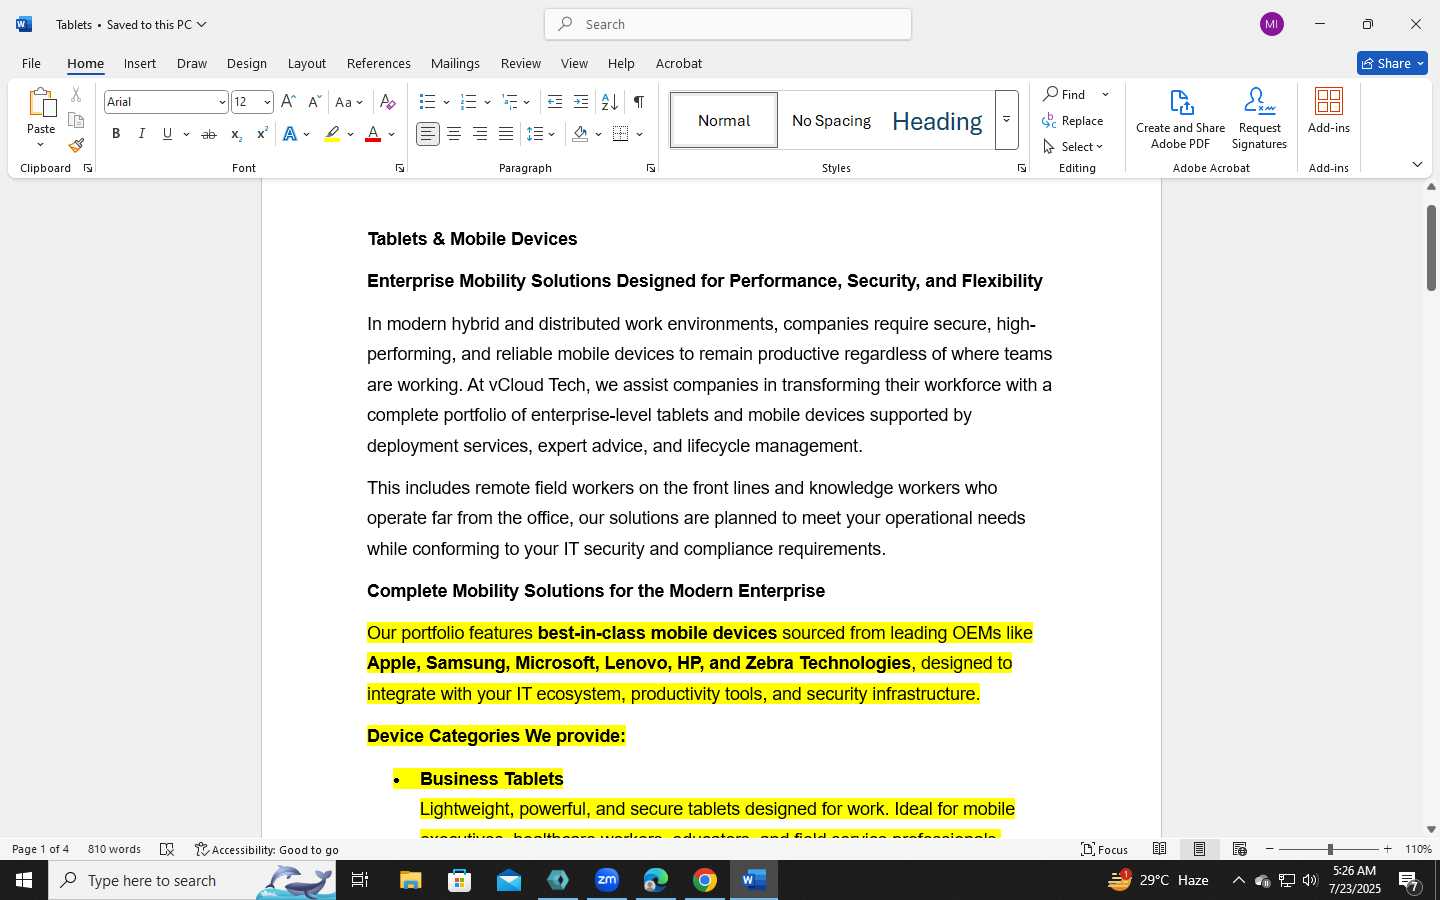Toggle Align Left paragraph alignment

428,134
